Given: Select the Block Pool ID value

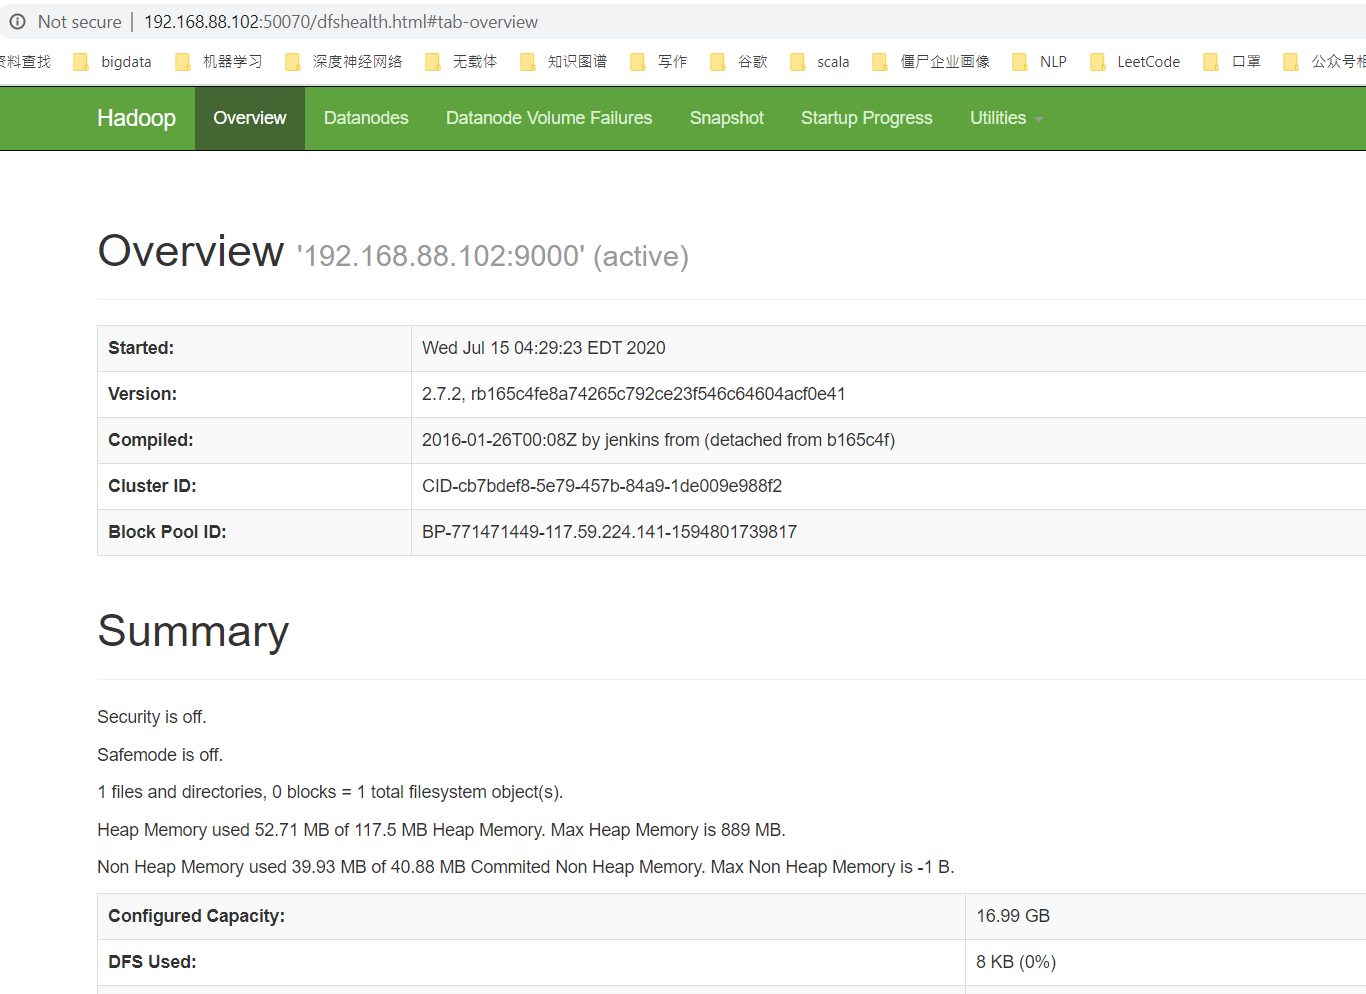Looking at the screenshot, I should 609,532.
